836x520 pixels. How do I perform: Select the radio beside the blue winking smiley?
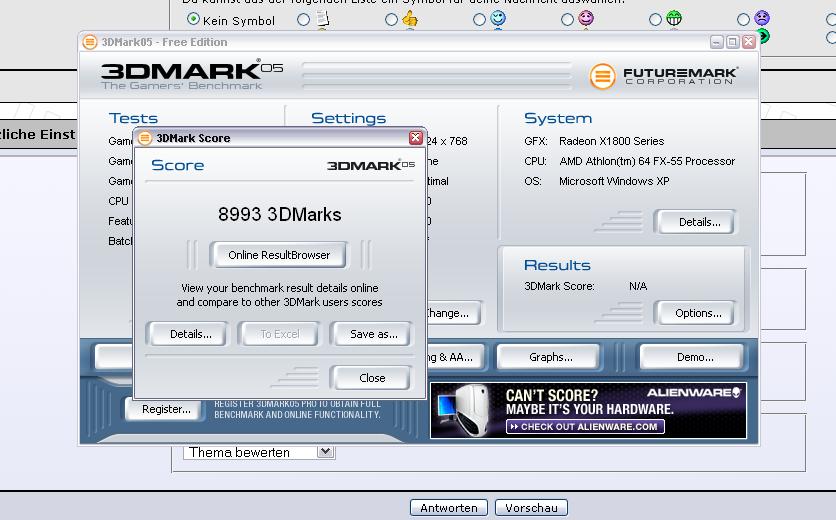point(479,20)
